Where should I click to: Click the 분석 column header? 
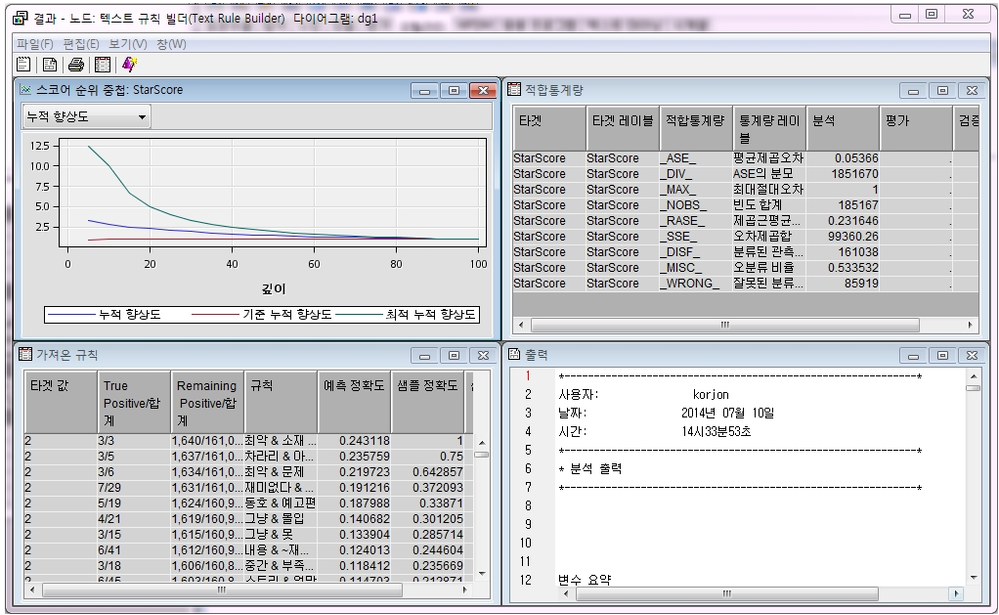(x=842, y=128)
